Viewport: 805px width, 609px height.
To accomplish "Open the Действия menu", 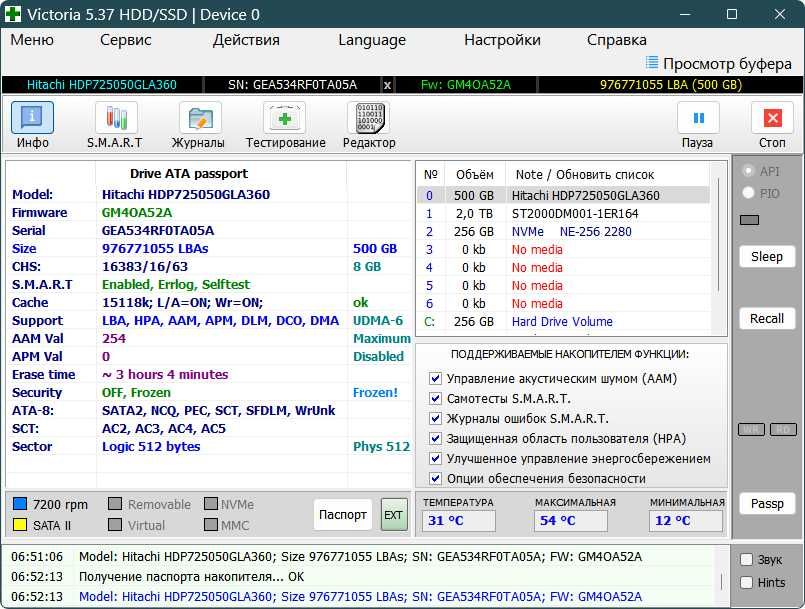I will 246,40.
